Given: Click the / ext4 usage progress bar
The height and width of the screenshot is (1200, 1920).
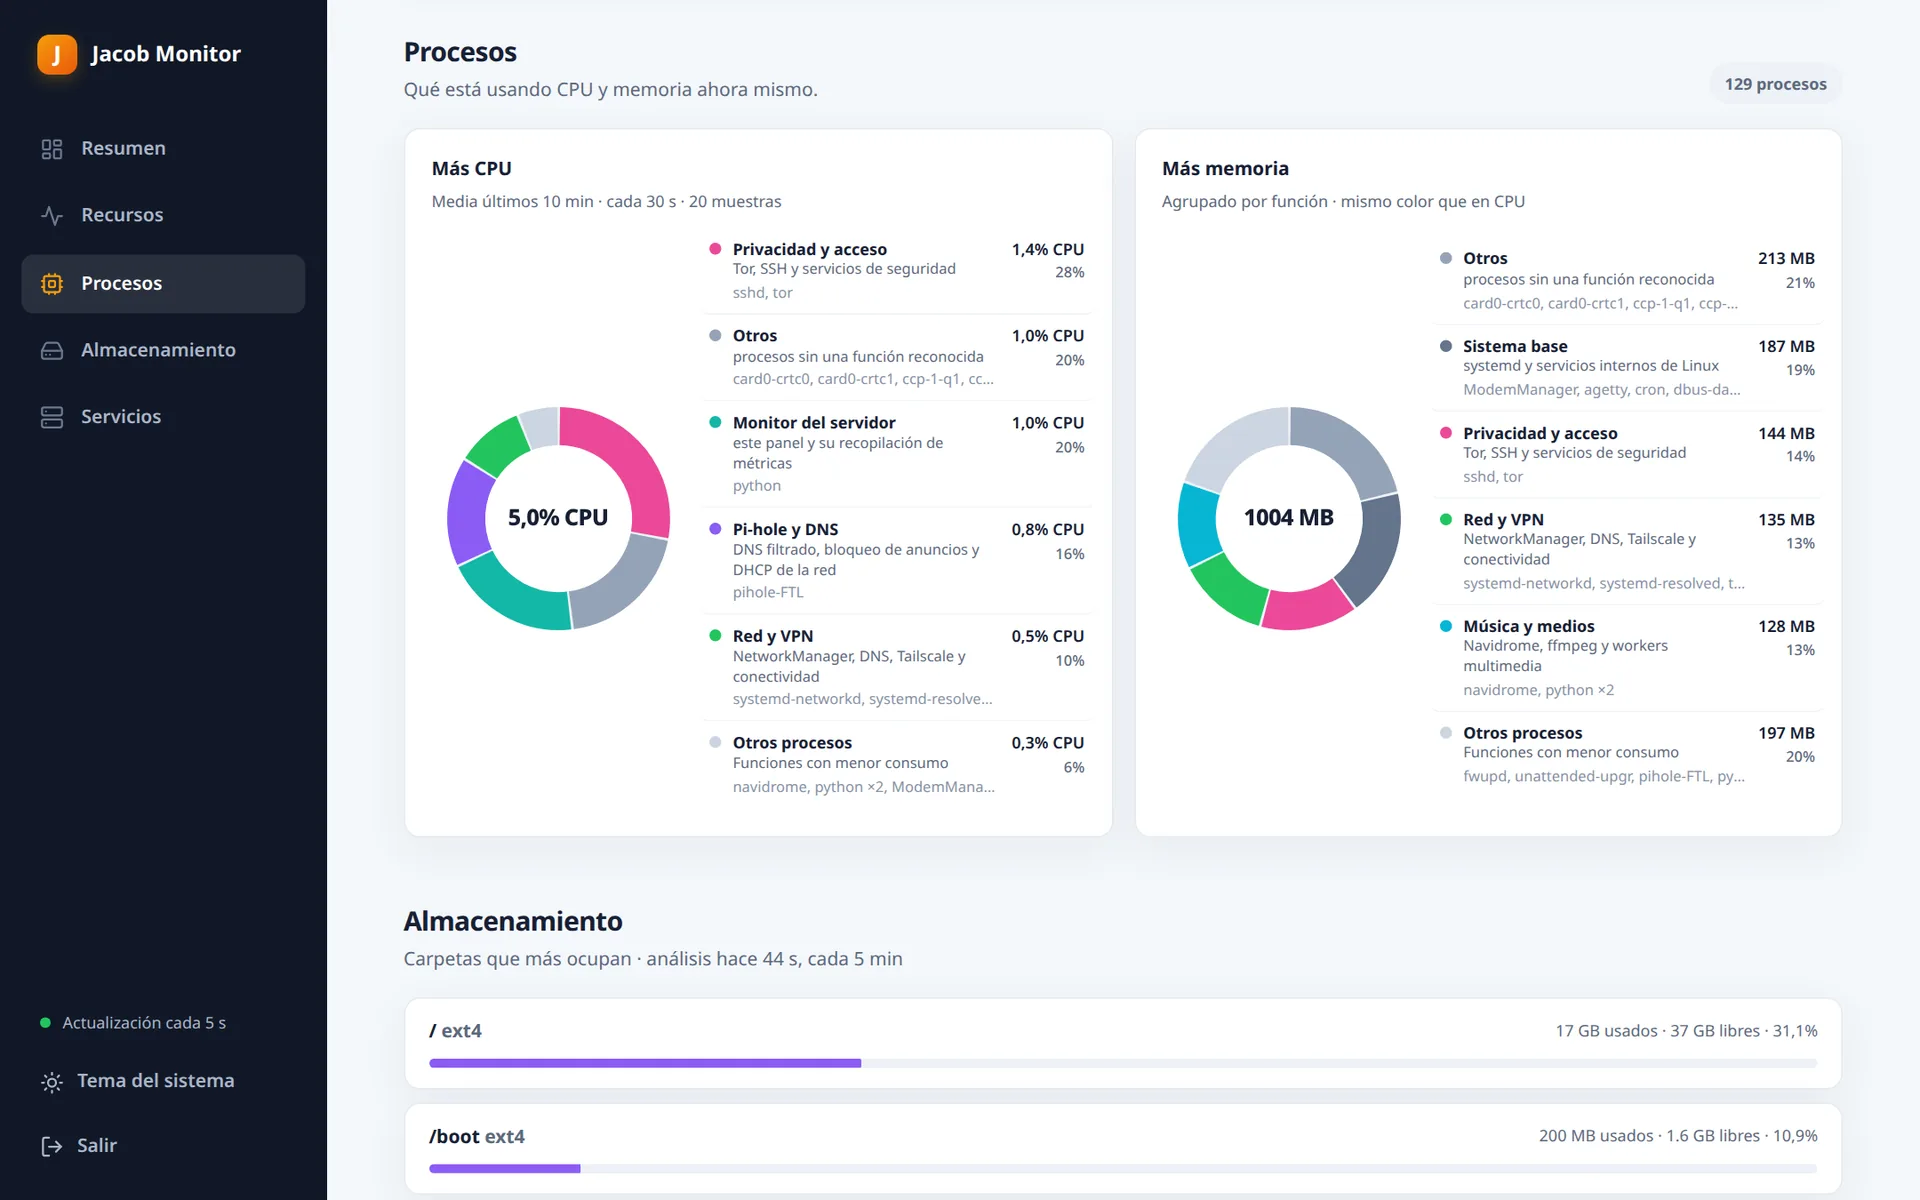Looking at the screenshot, I should 1123,1063.
